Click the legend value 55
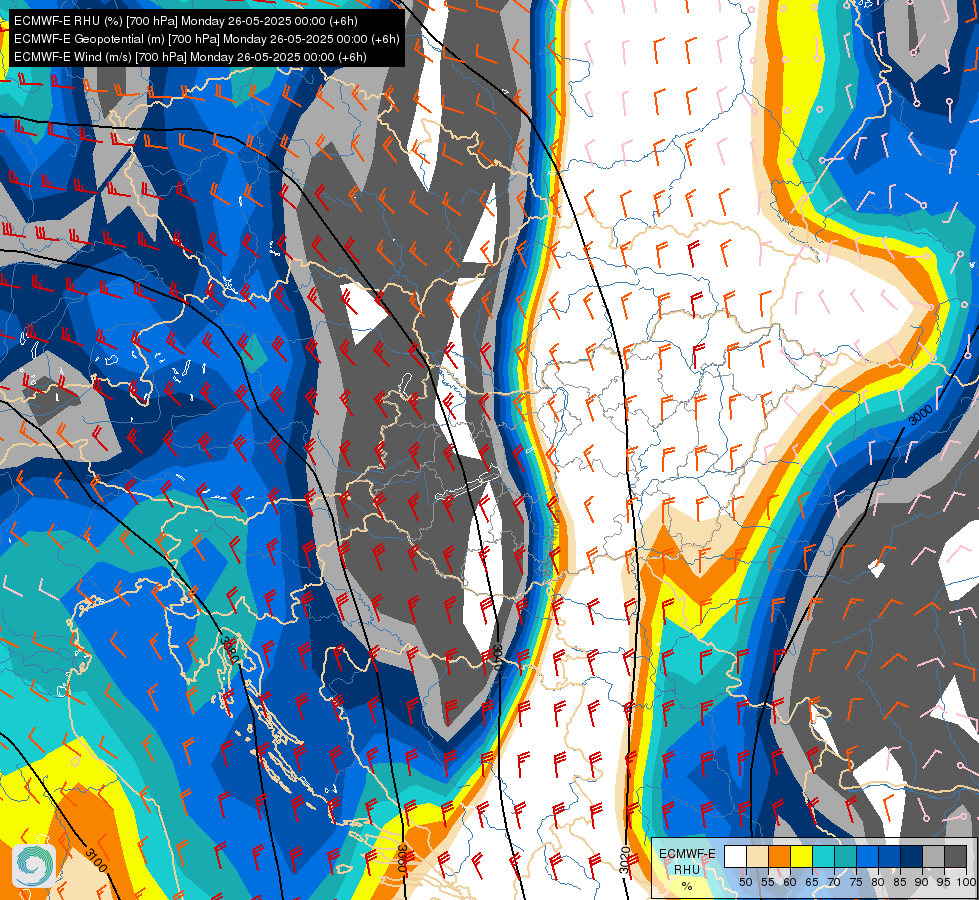Viewport: 979px width, 900px height. (767, 882)
